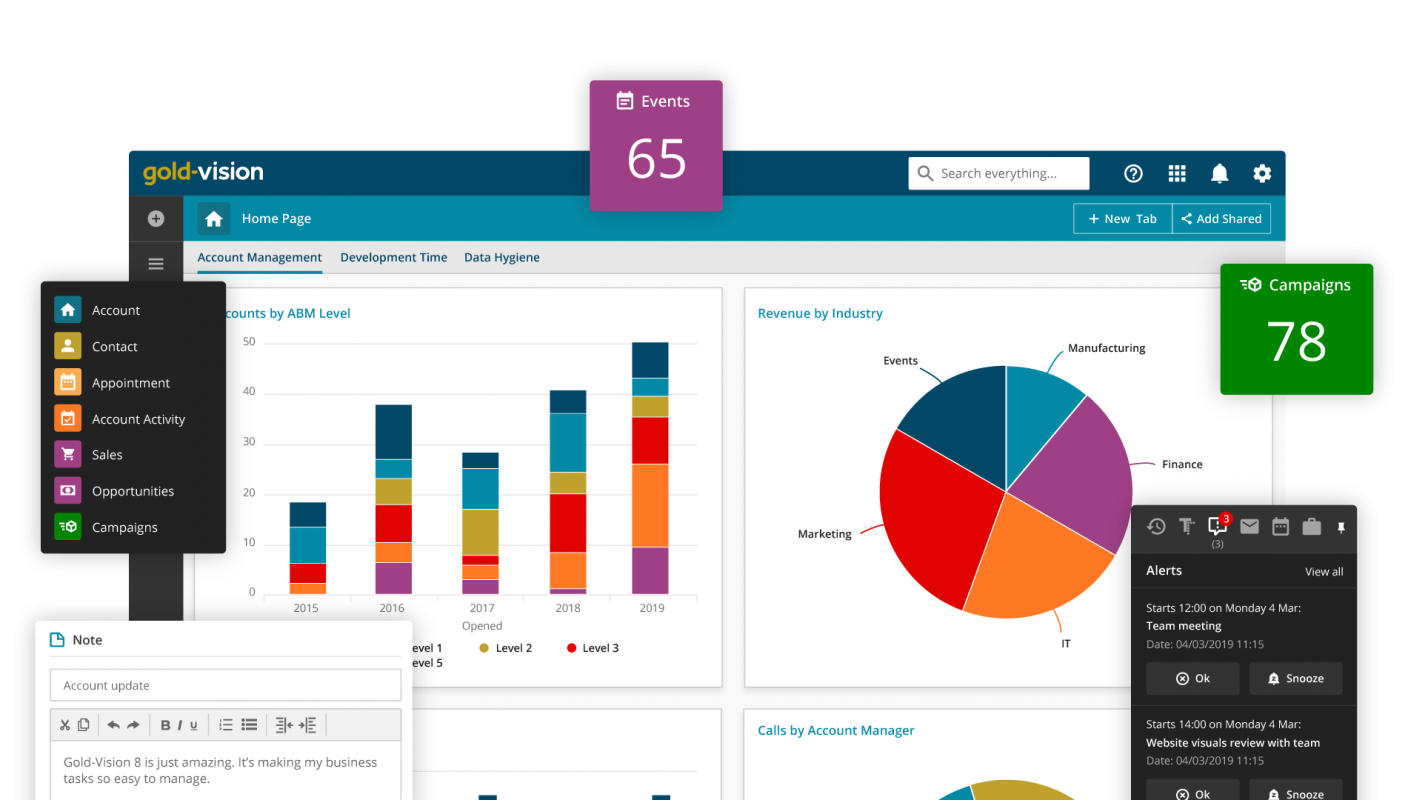
Task: Click the Level 3 legend swatch
Action: (572, 648)
